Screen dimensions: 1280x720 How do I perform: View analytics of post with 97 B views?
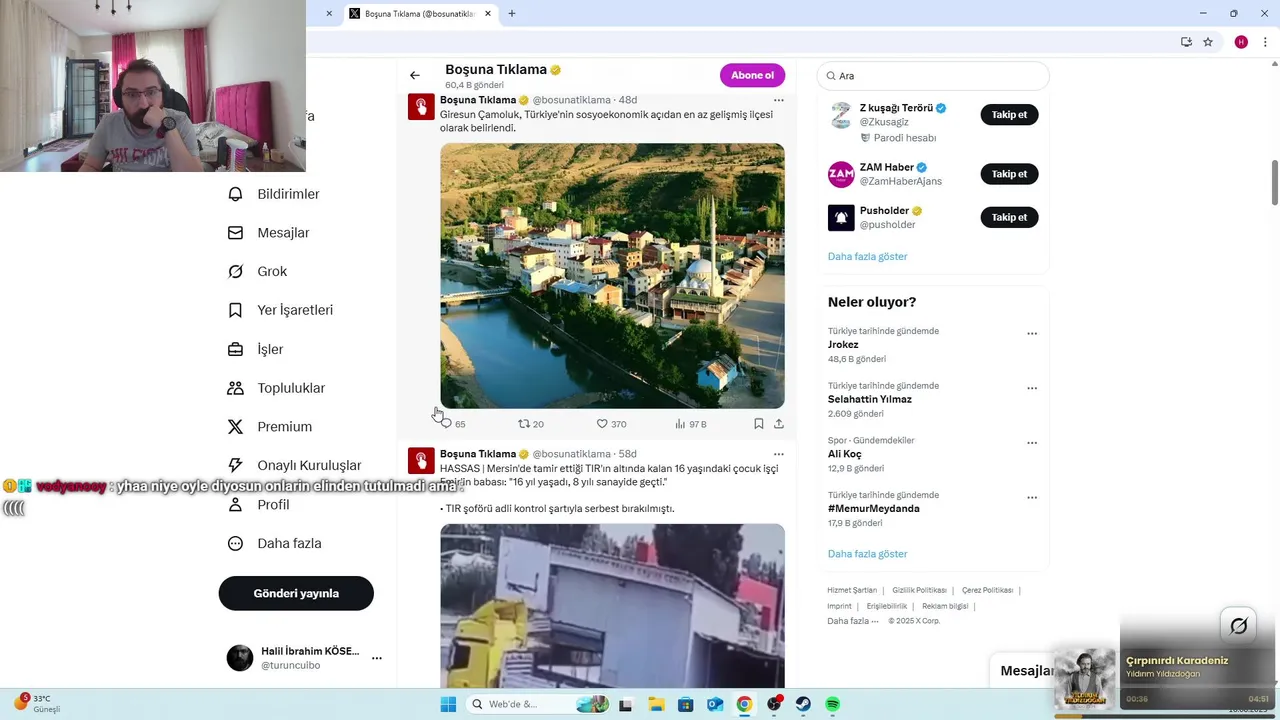690,424
